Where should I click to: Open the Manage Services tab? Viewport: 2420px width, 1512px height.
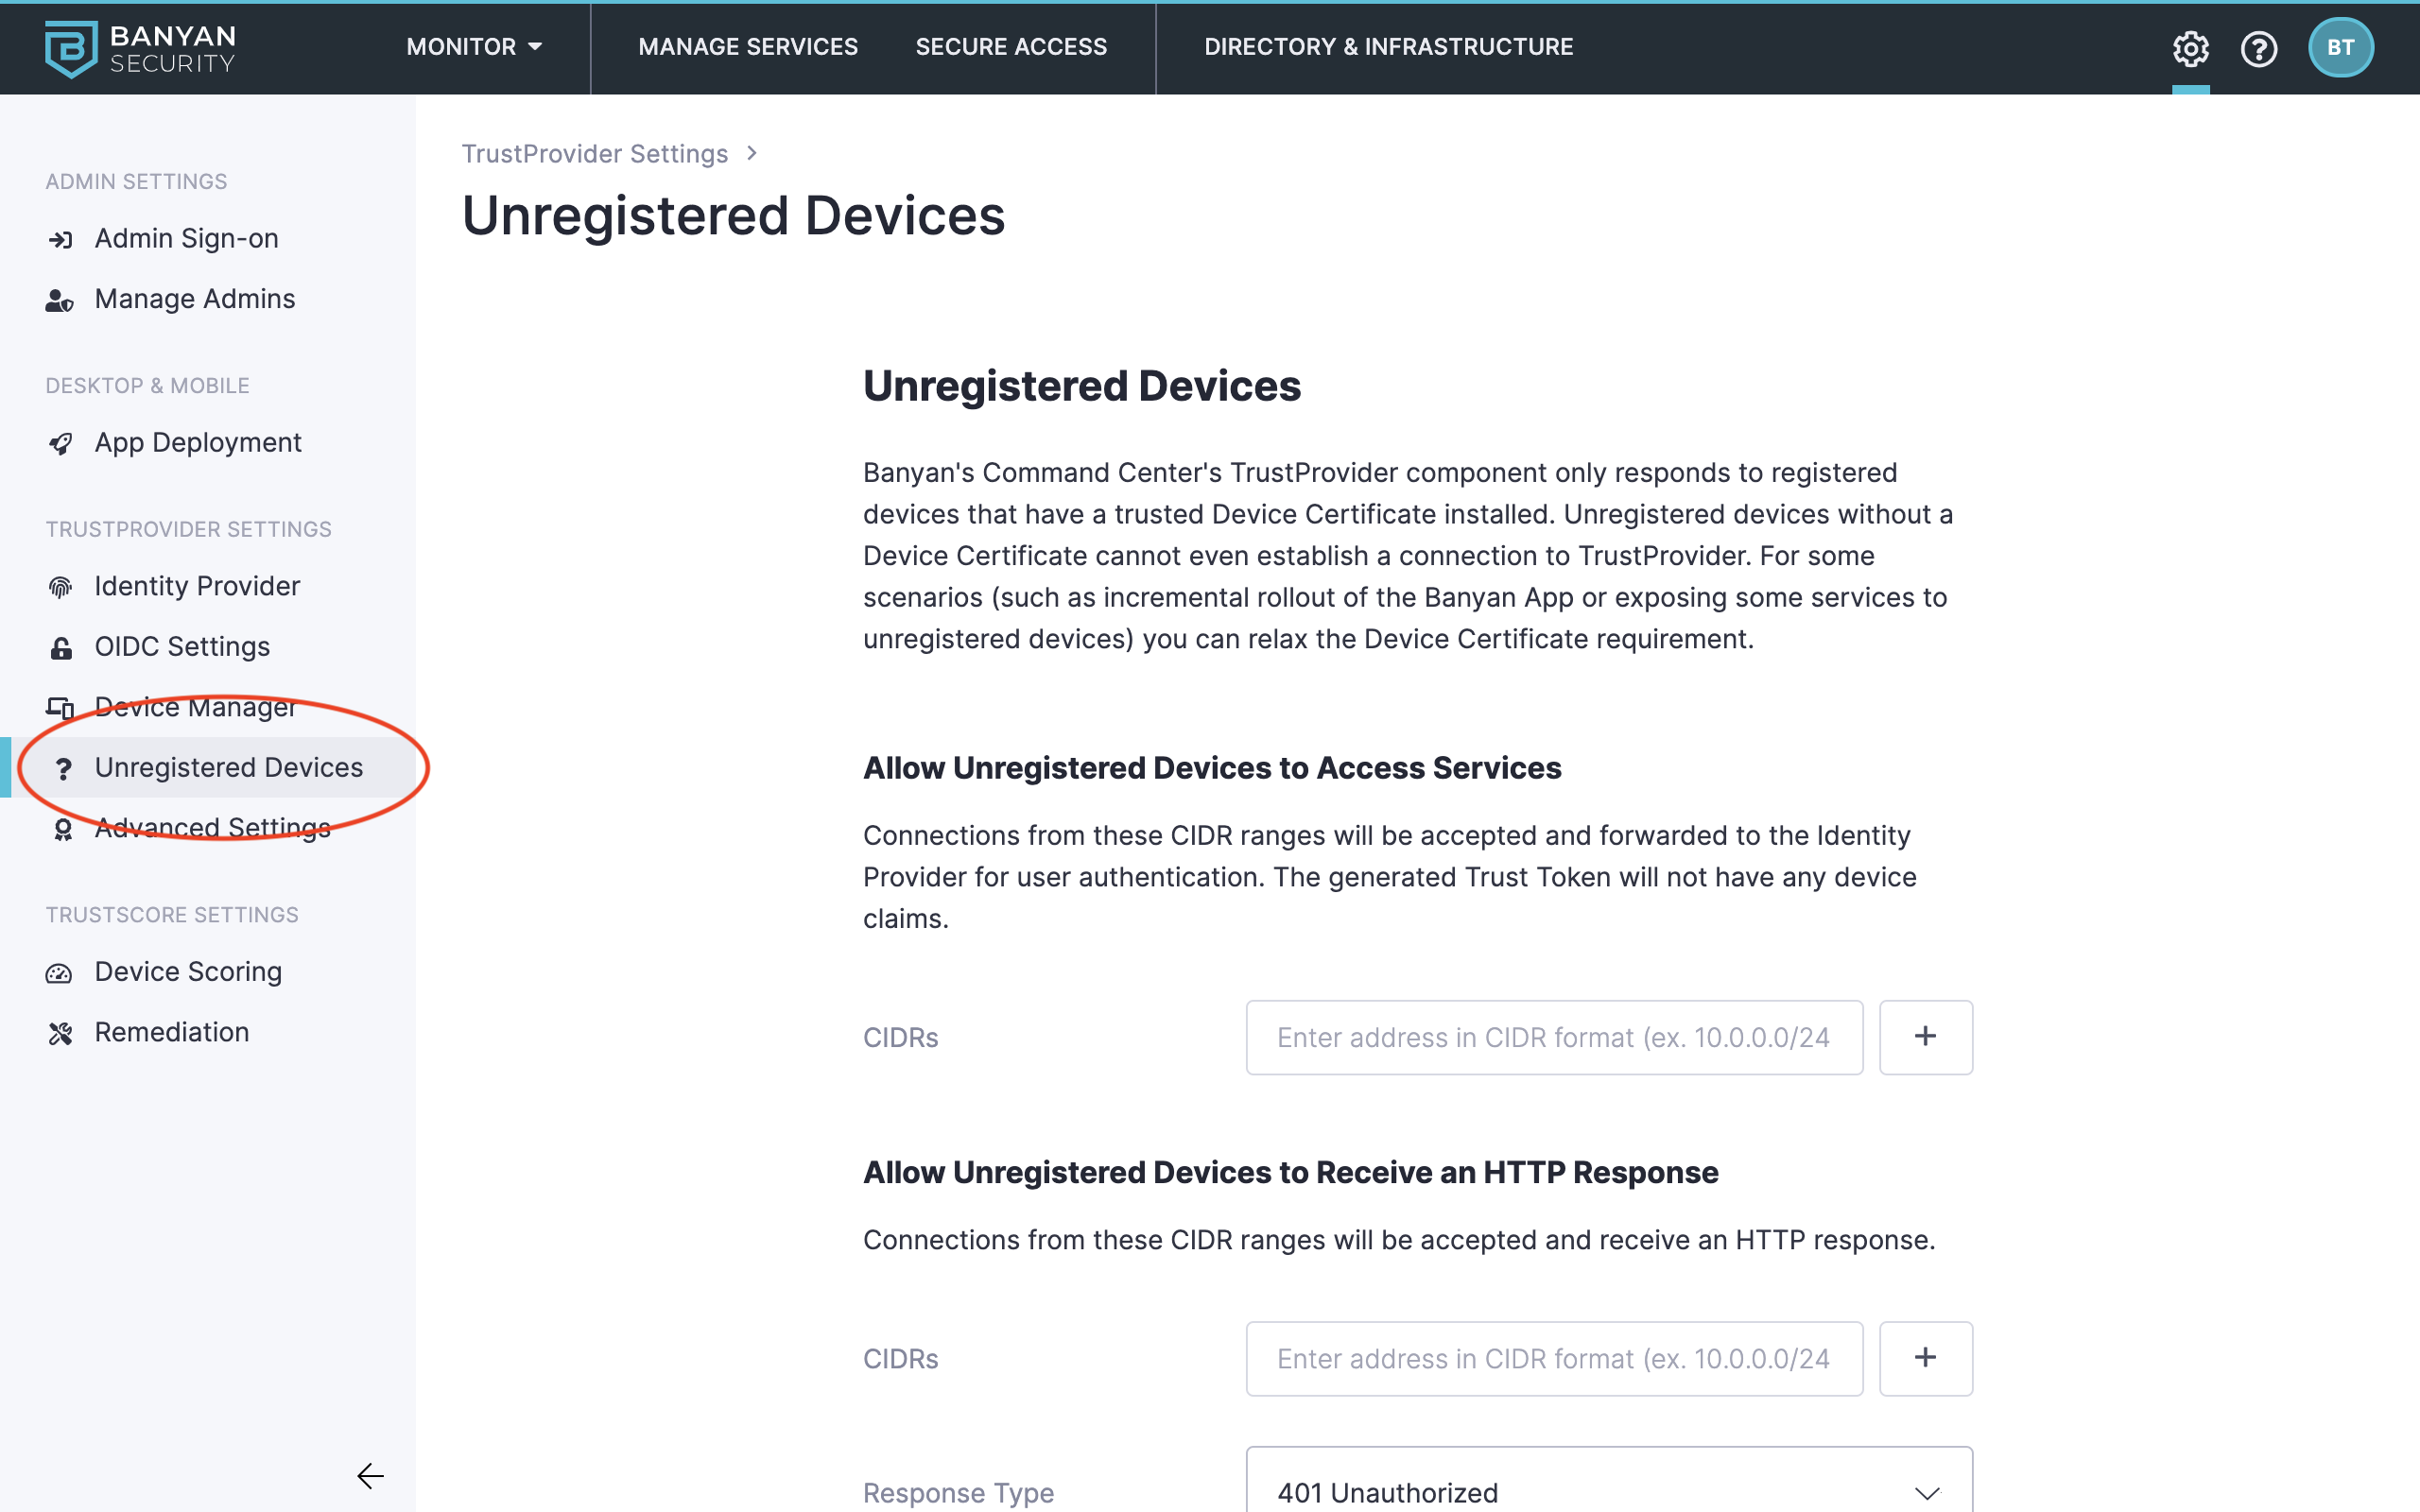pos(748,47)
